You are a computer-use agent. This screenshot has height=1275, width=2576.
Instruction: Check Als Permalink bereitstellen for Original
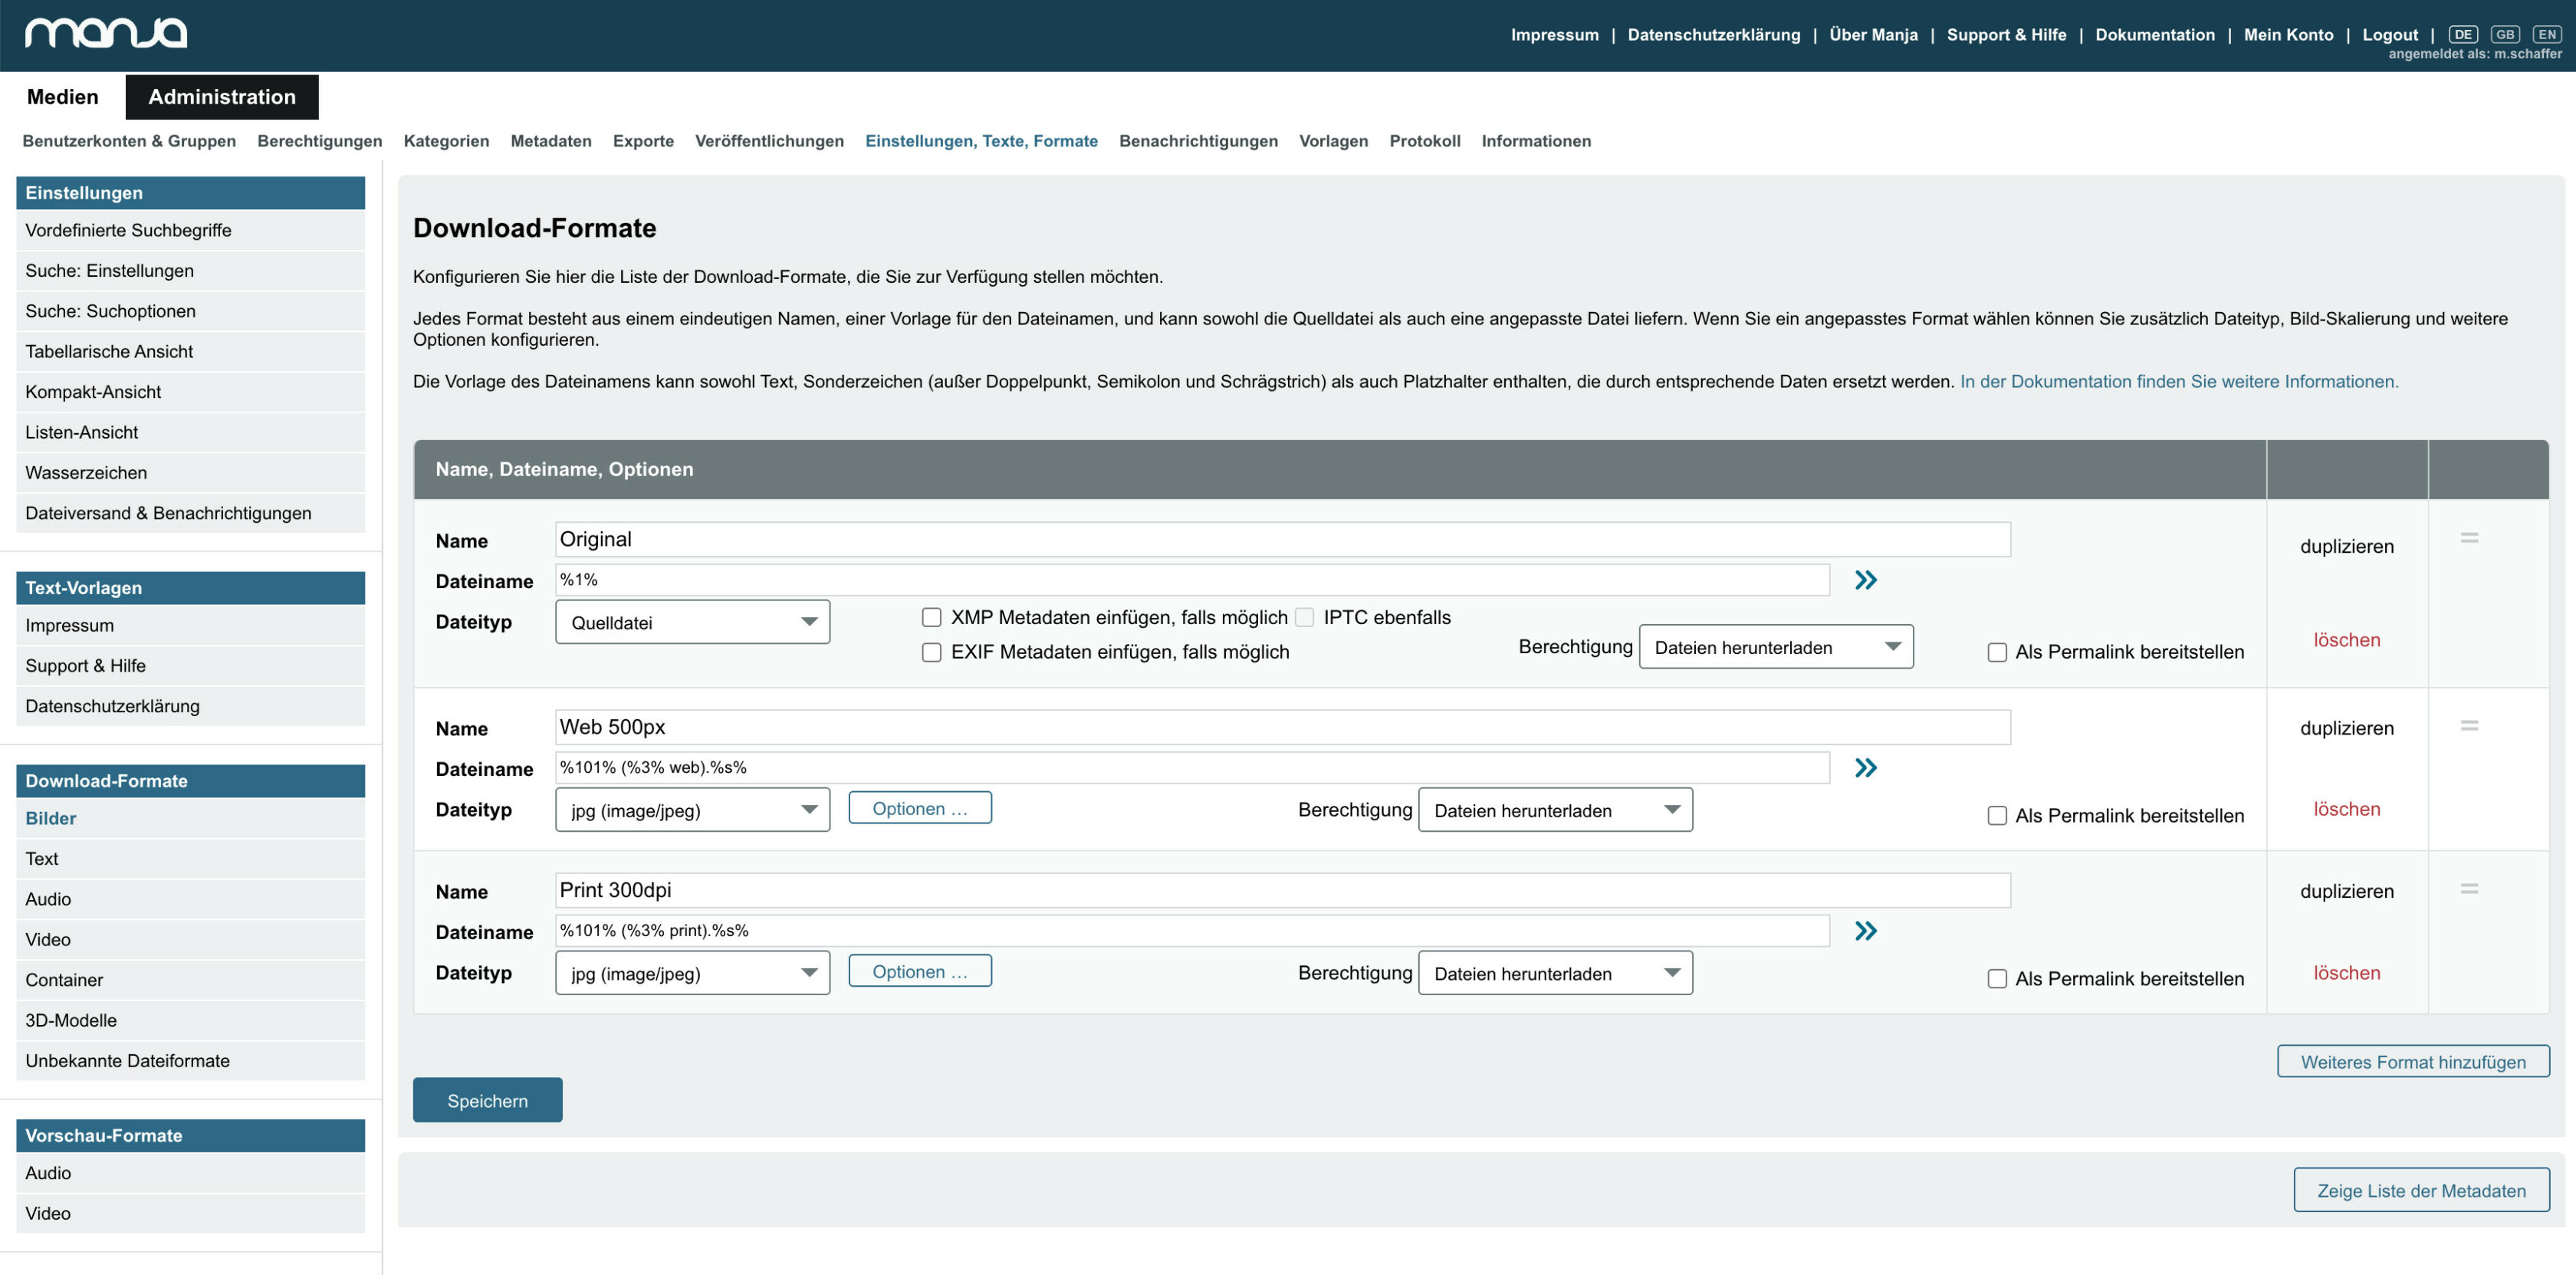point(1997,652)
